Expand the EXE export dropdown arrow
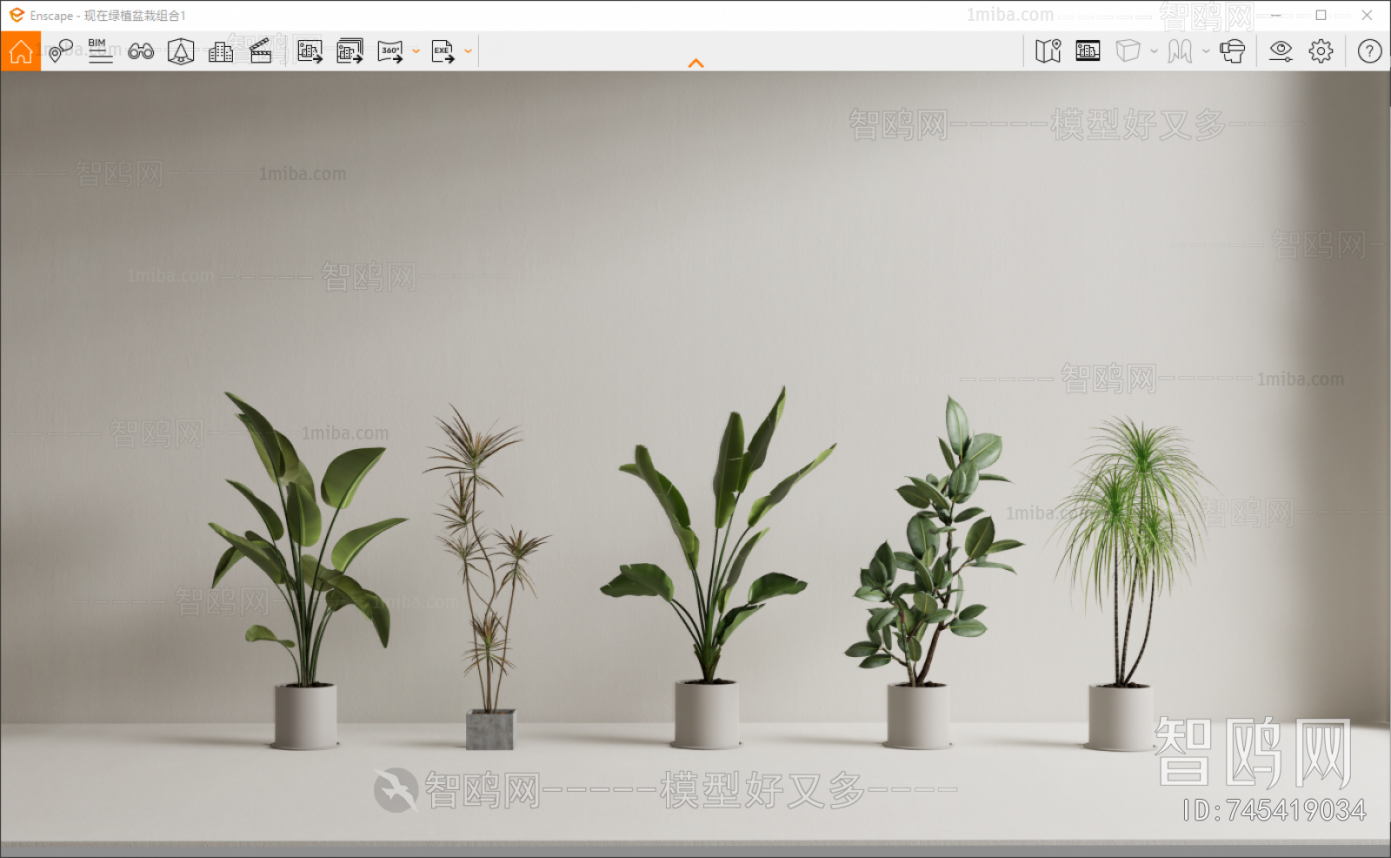 [x=468, y=51]
